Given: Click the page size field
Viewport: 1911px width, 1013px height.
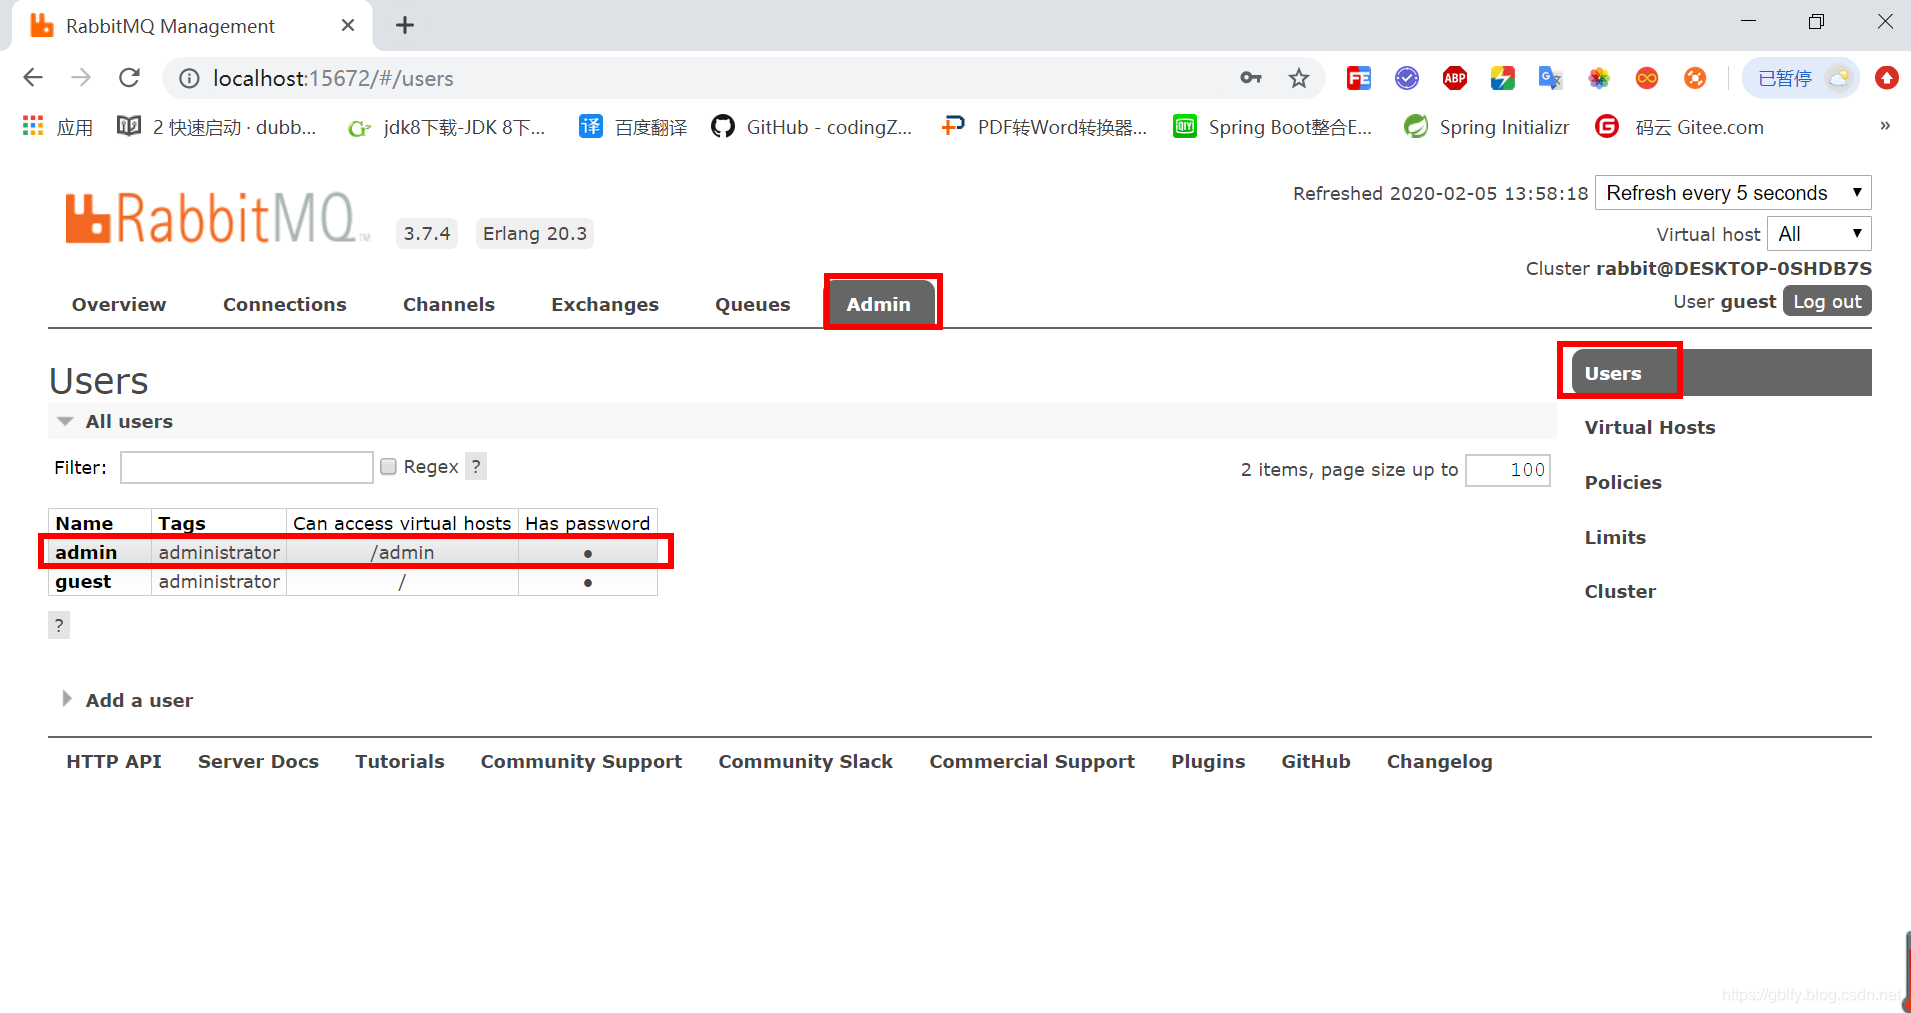Looking at the screenshot, I should [1508, 470].
